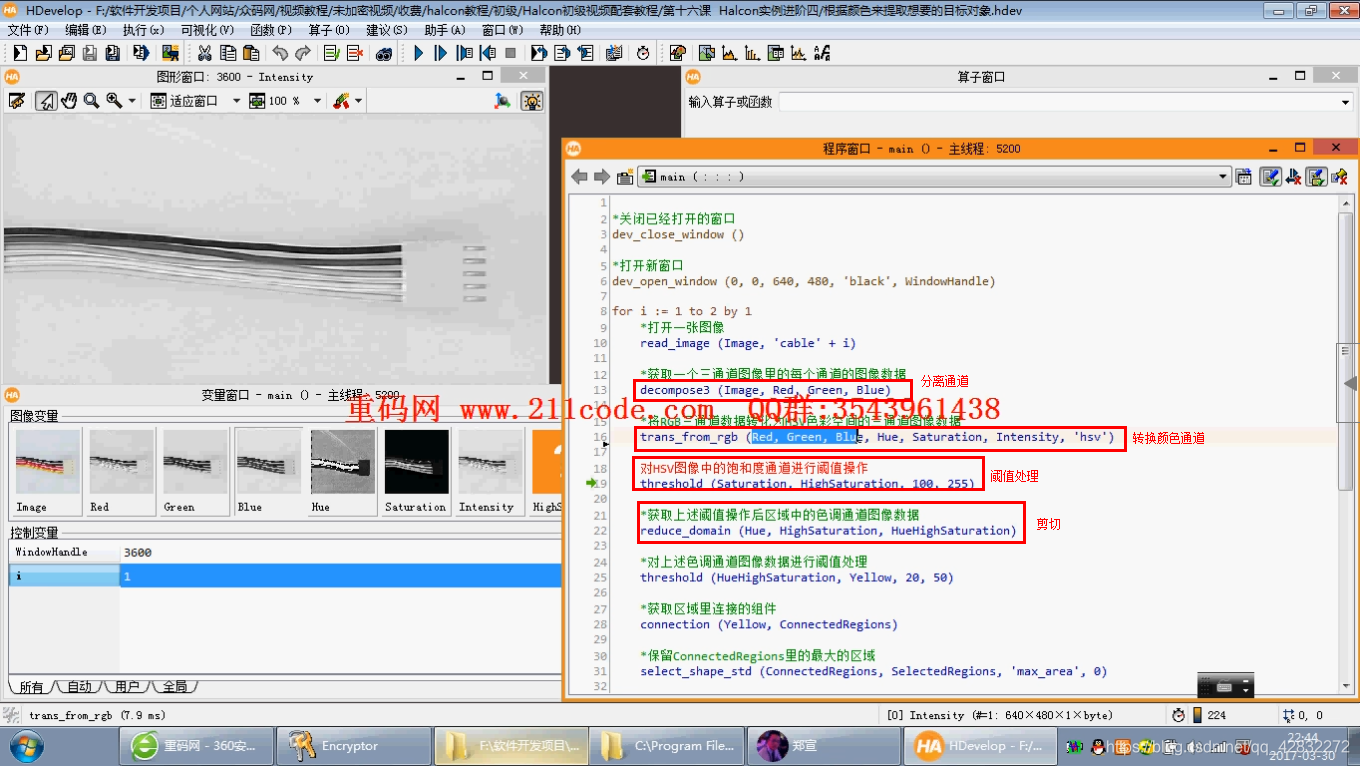
Task: Click the procedure icon beside the main dropdown
Action: click(x=625, y=177)
